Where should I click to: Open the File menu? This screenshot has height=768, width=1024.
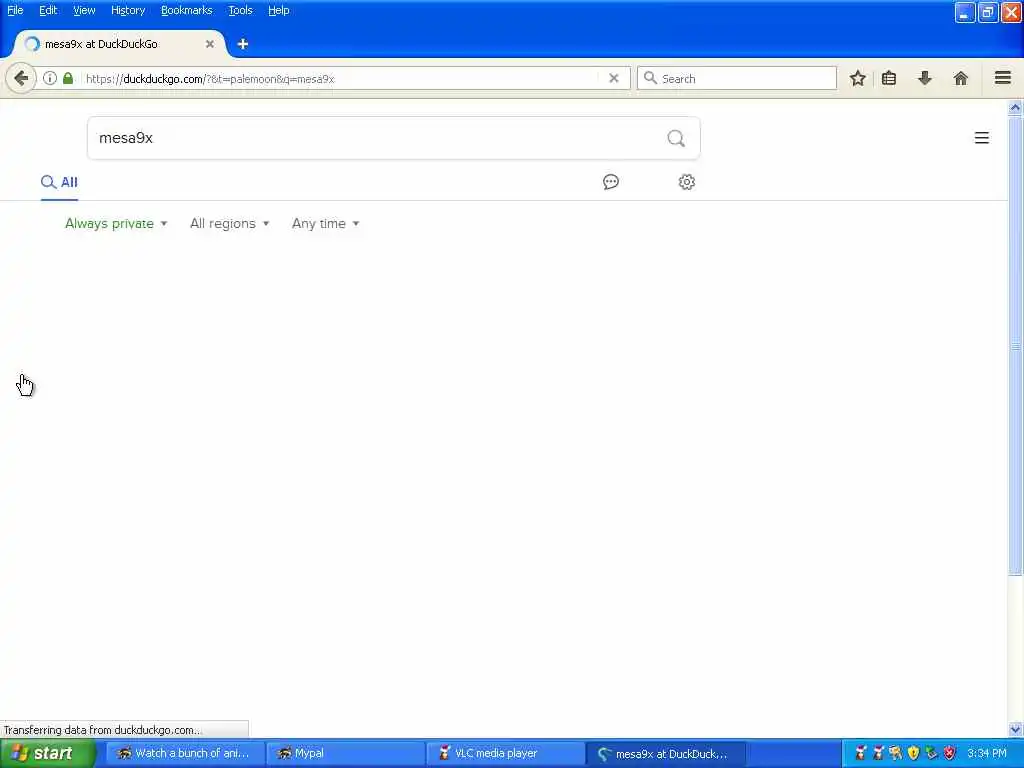tap(15, 10)
